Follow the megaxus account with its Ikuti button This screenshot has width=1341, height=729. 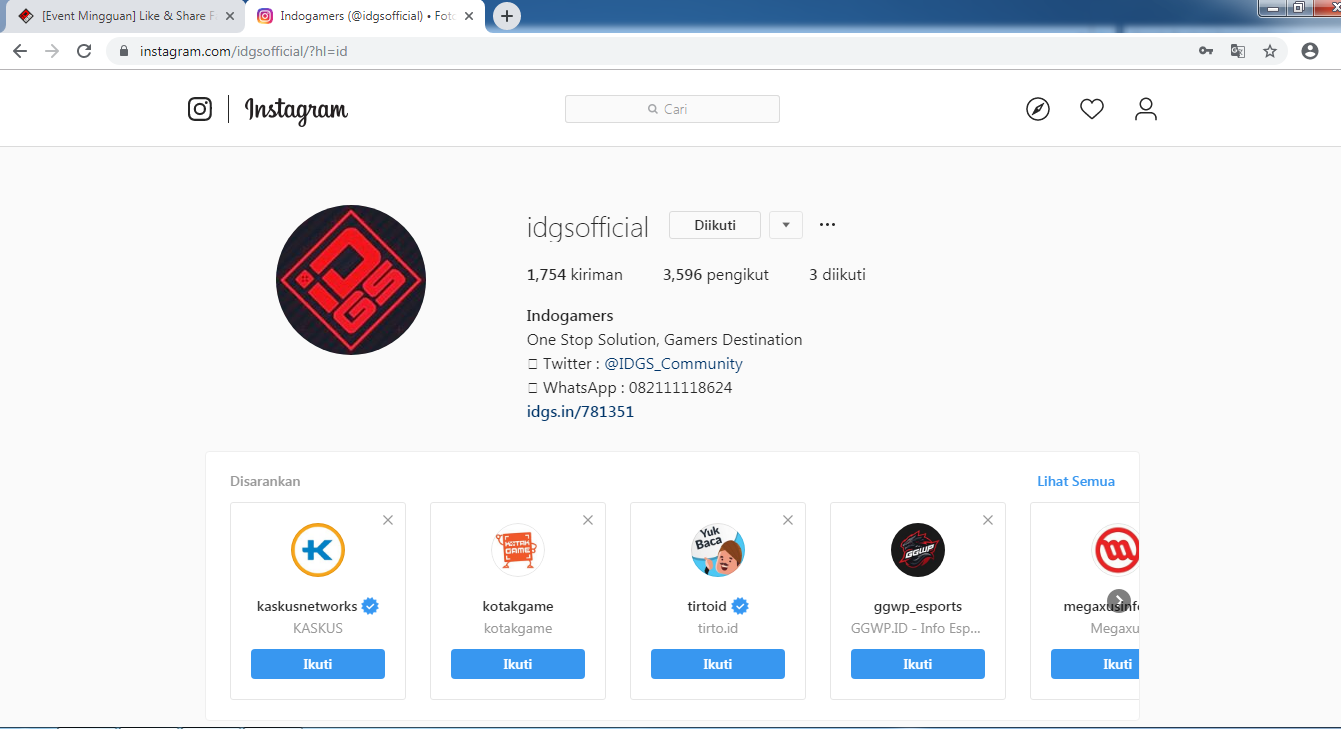pyautogui.click(x=1095, y=664)
